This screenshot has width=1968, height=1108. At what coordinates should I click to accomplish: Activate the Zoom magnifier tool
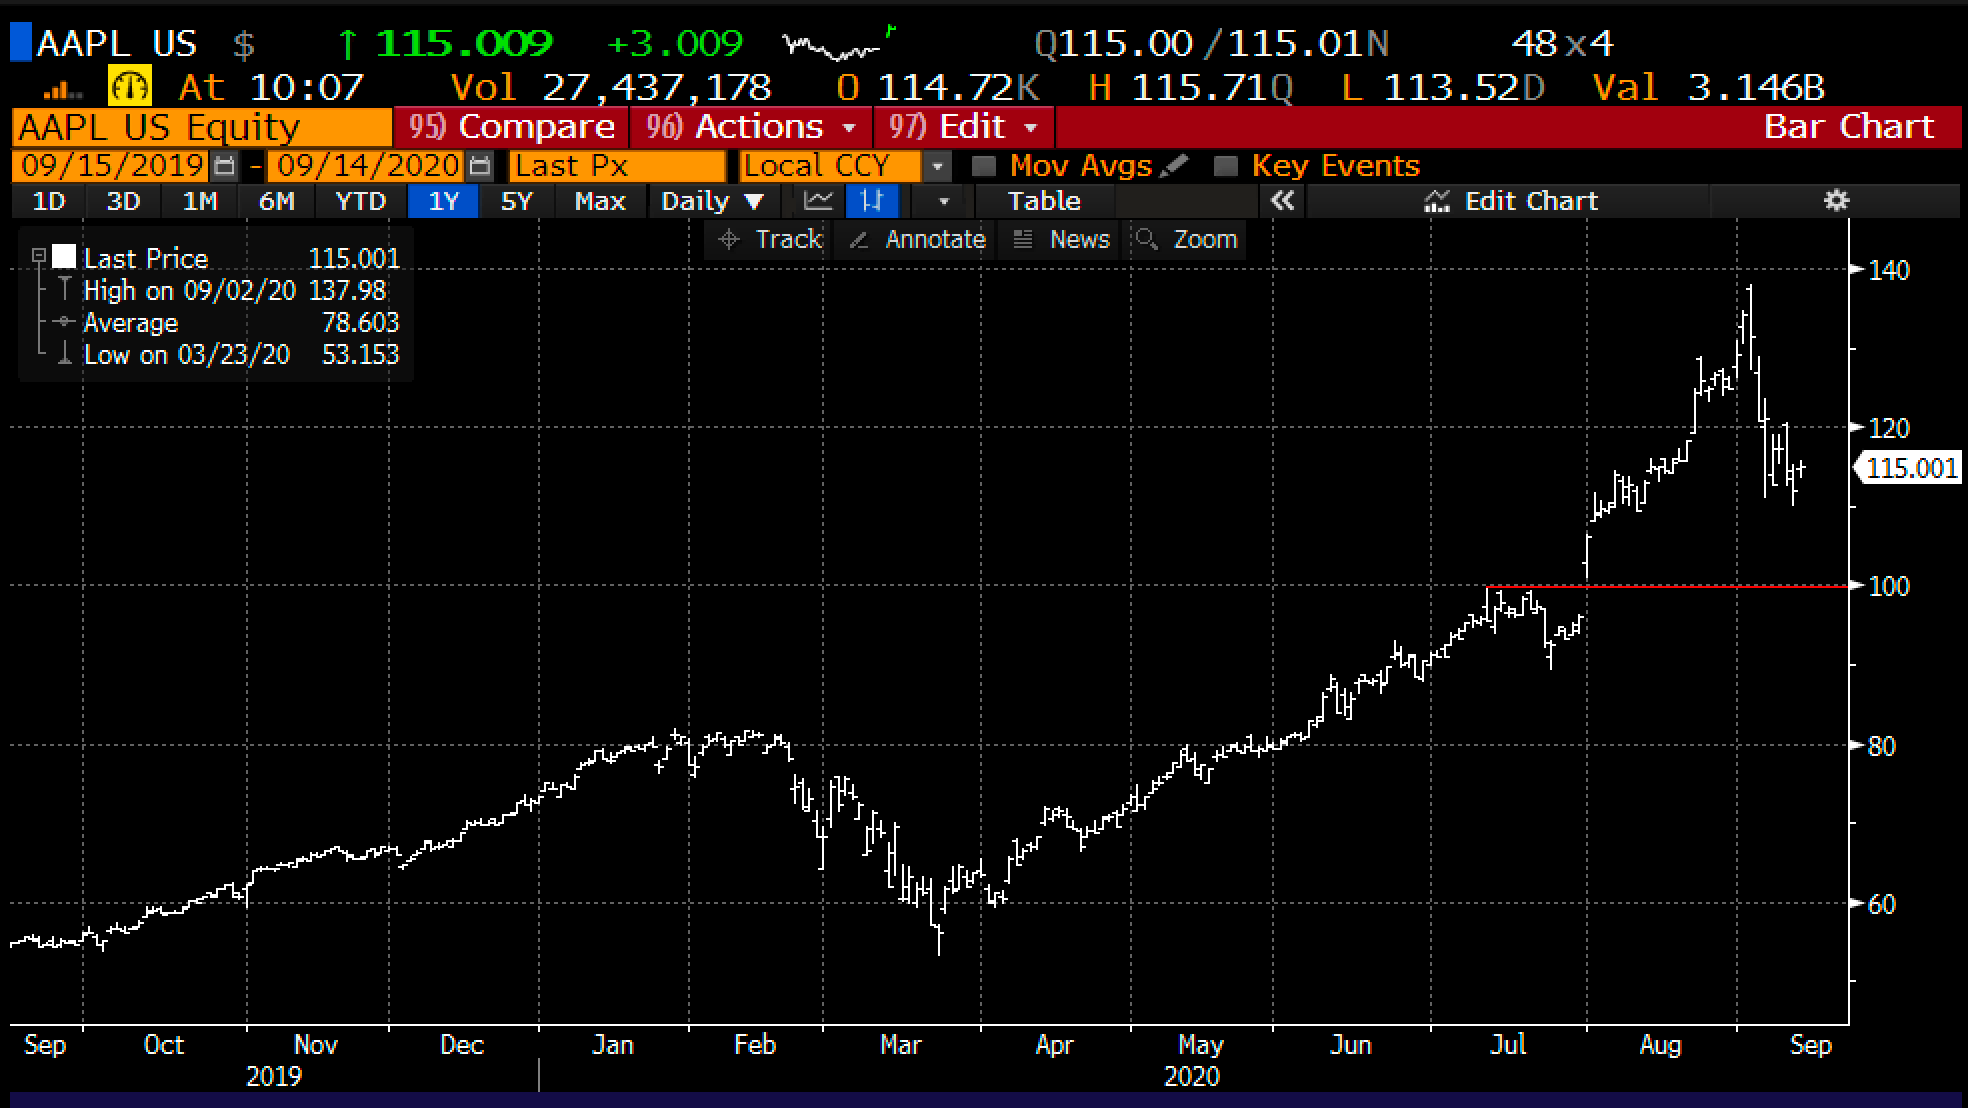(1187, 240)
